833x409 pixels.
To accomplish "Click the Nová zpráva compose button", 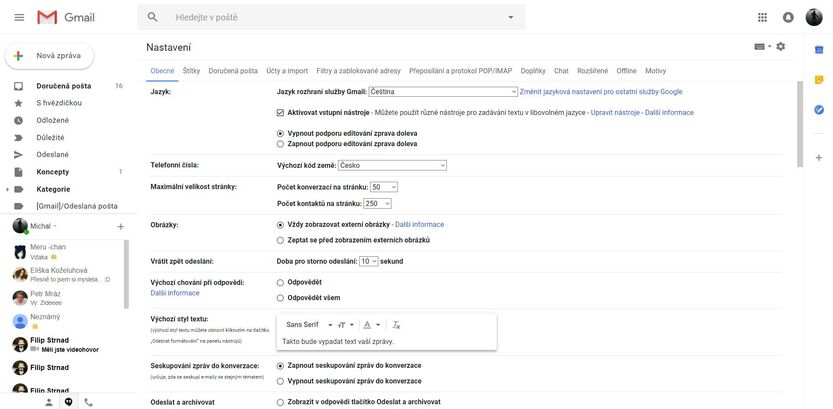I will pyautogui.click(x=49, y=56).
